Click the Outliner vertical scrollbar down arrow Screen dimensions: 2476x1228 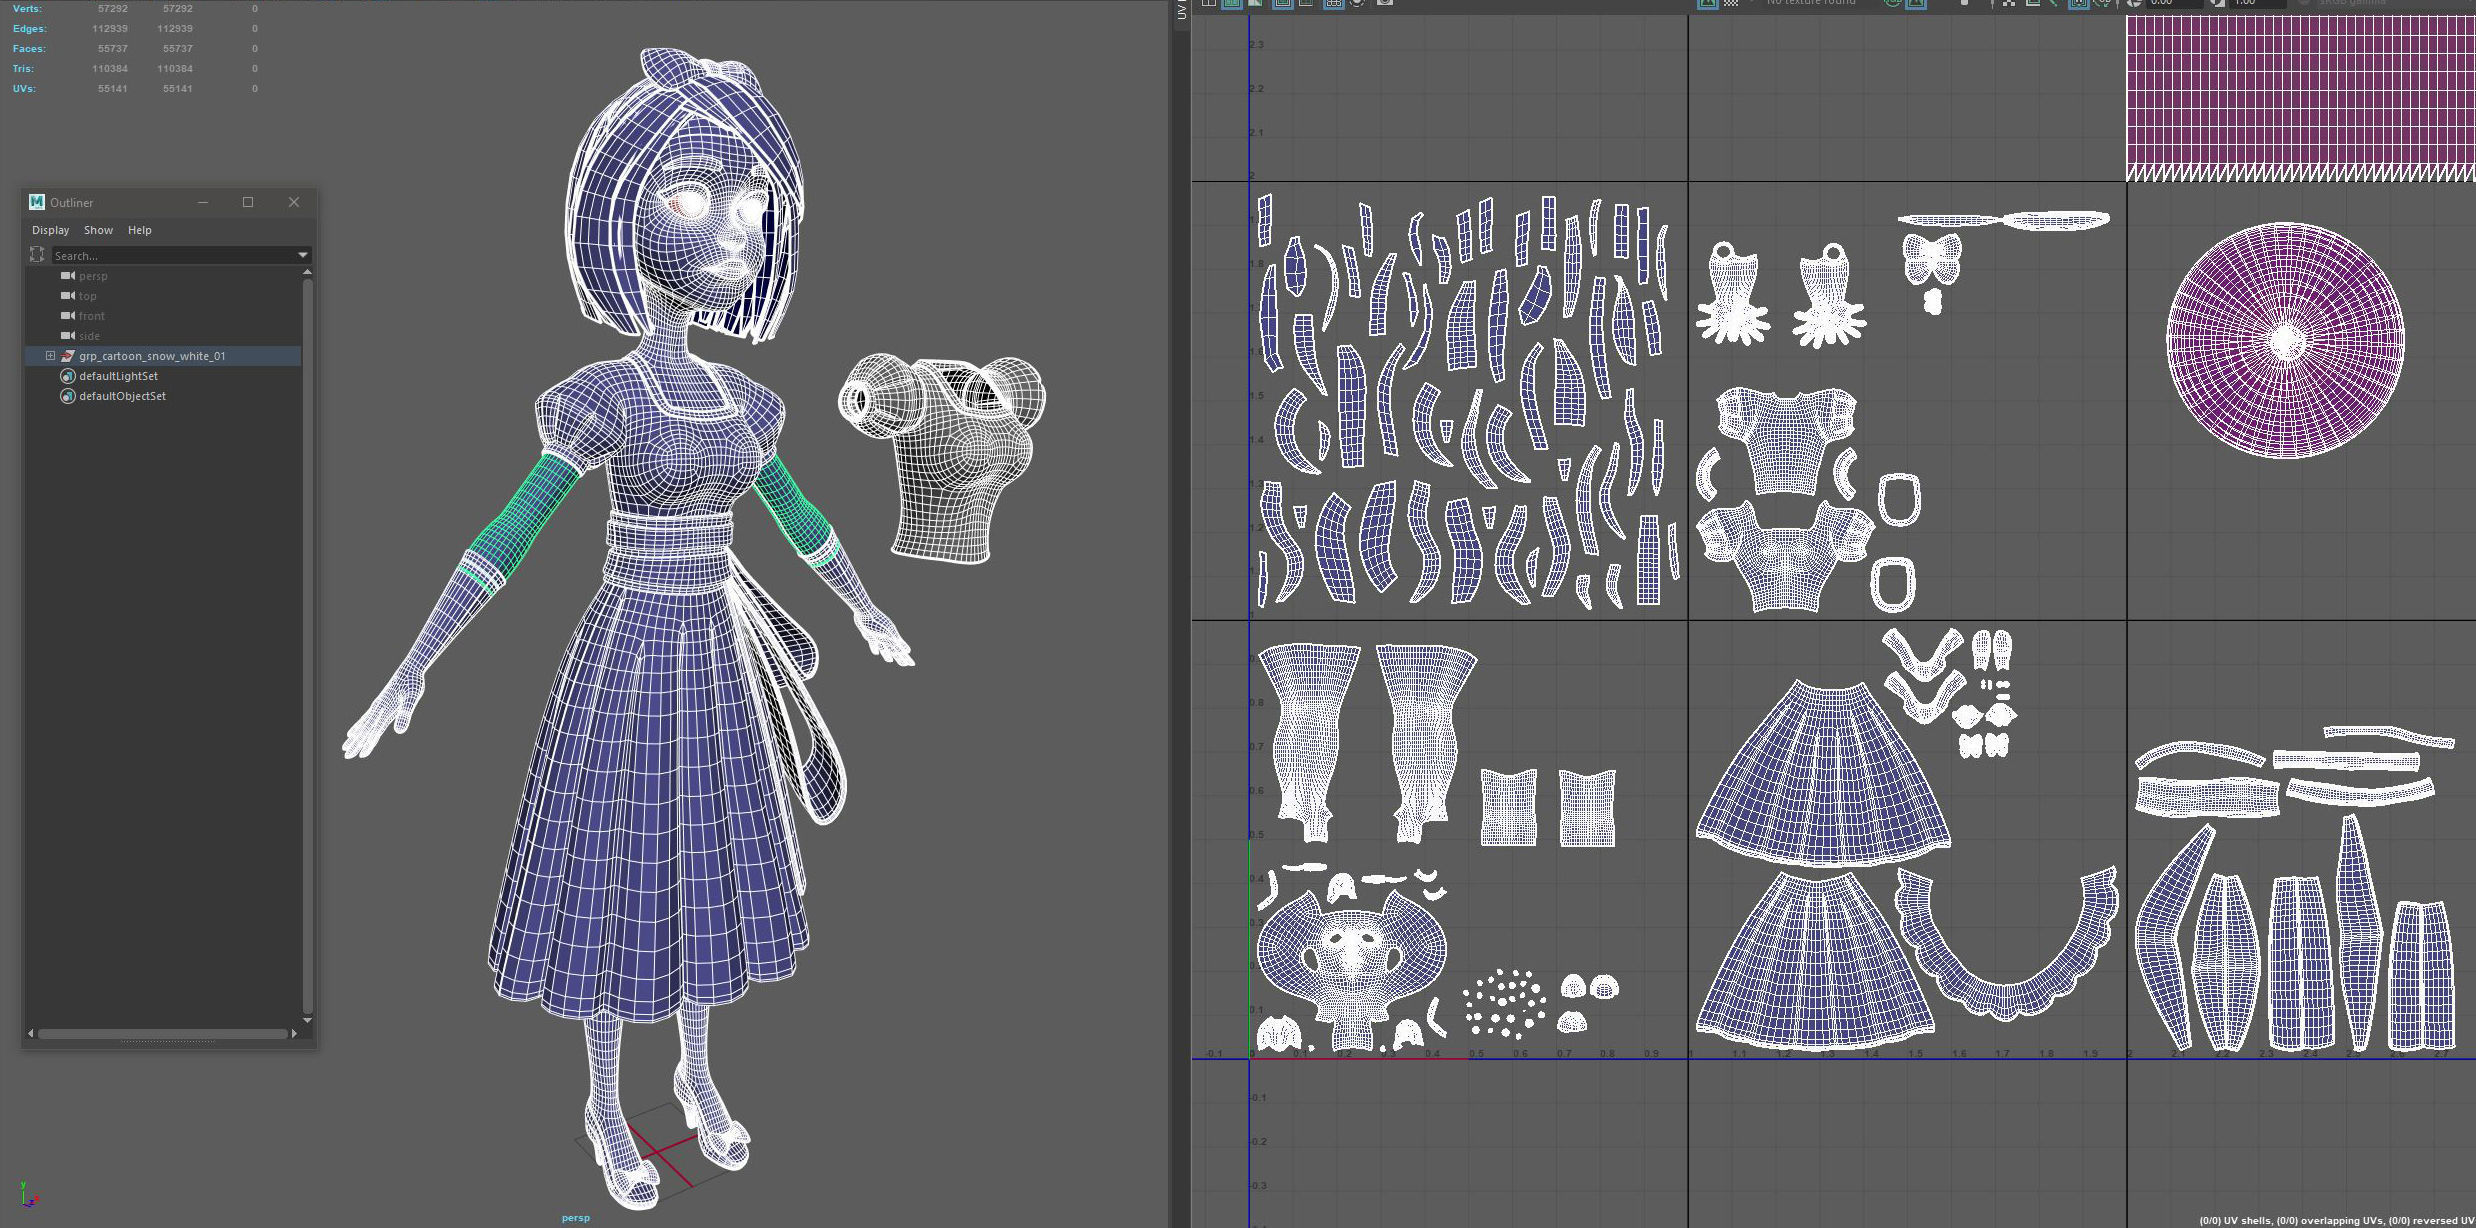point(307,1020)
